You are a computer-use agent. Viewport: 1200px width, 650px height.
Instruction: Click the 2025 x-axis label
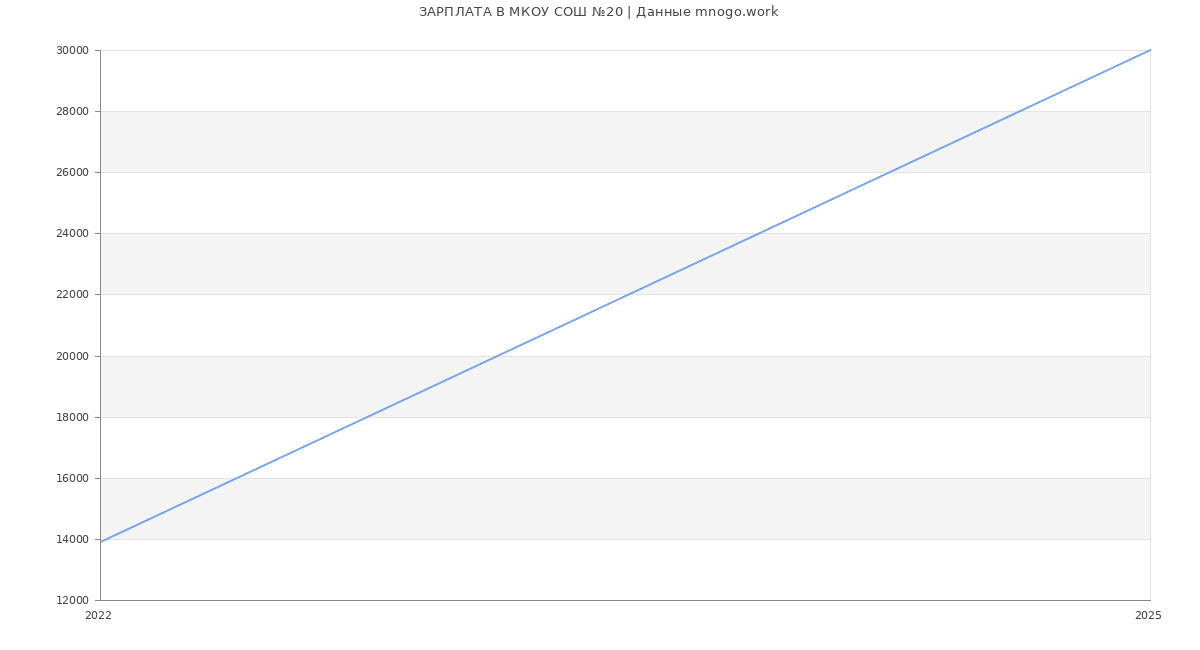tap(1148, 616)
